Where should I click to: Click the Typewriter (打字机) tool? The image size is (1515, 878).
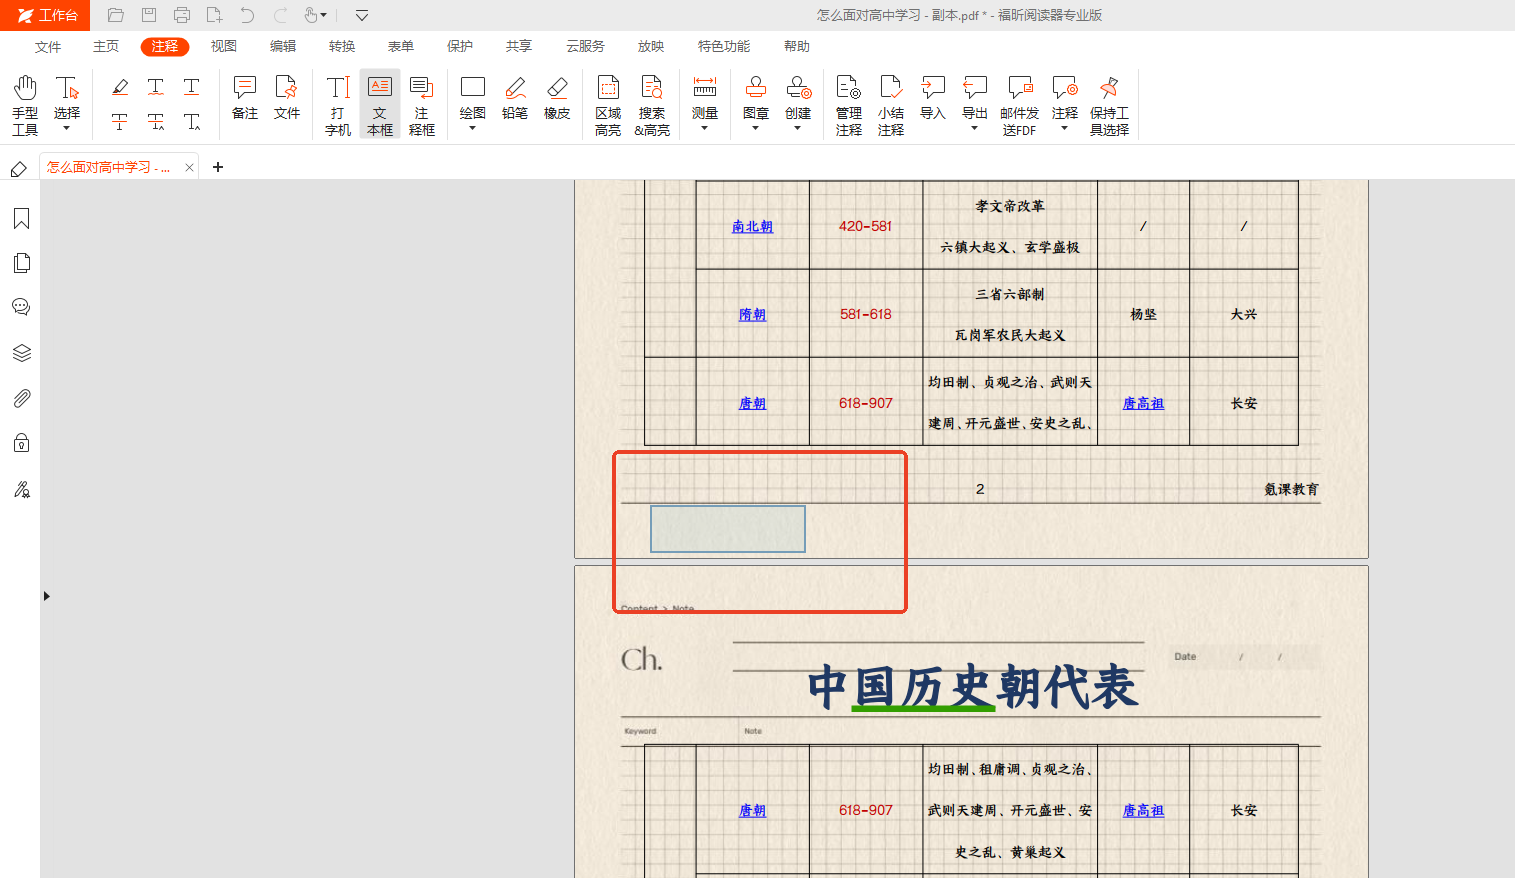pos(338,104)
